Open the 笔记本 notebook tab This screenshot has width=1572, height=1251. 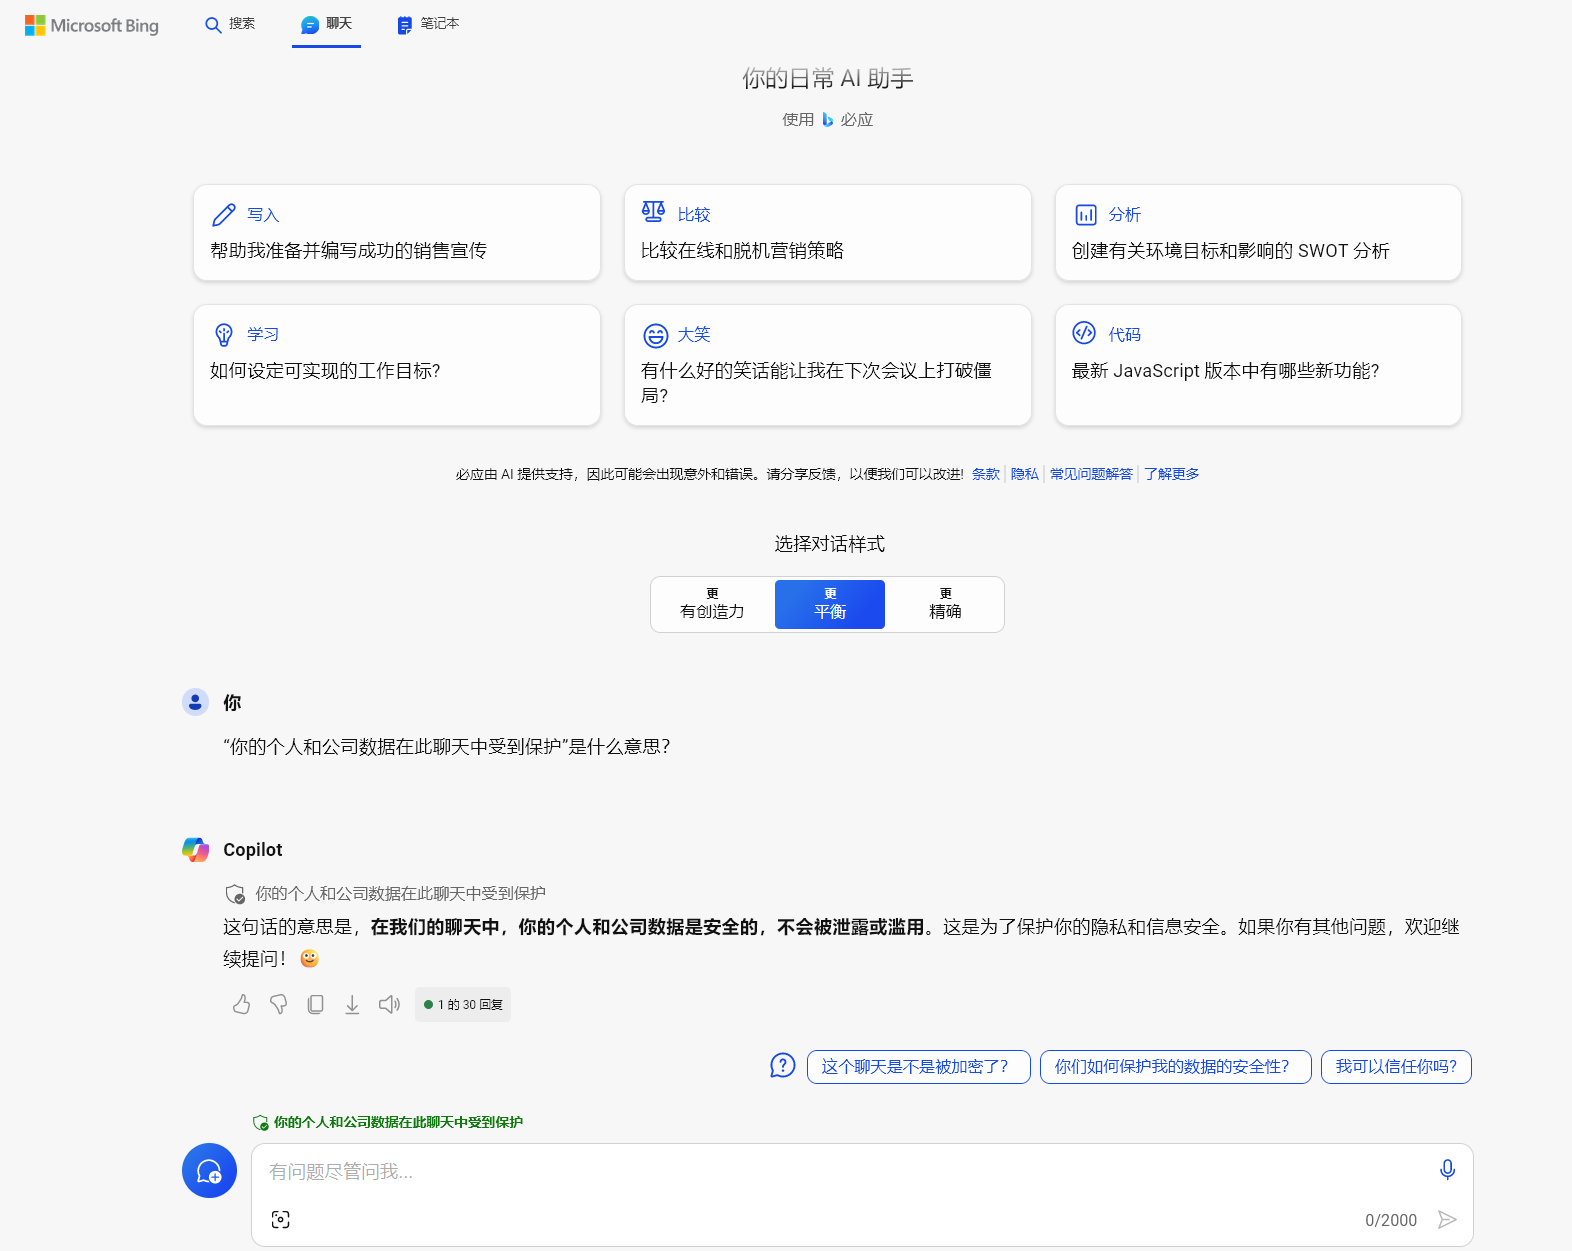click(x=428, y=24)
